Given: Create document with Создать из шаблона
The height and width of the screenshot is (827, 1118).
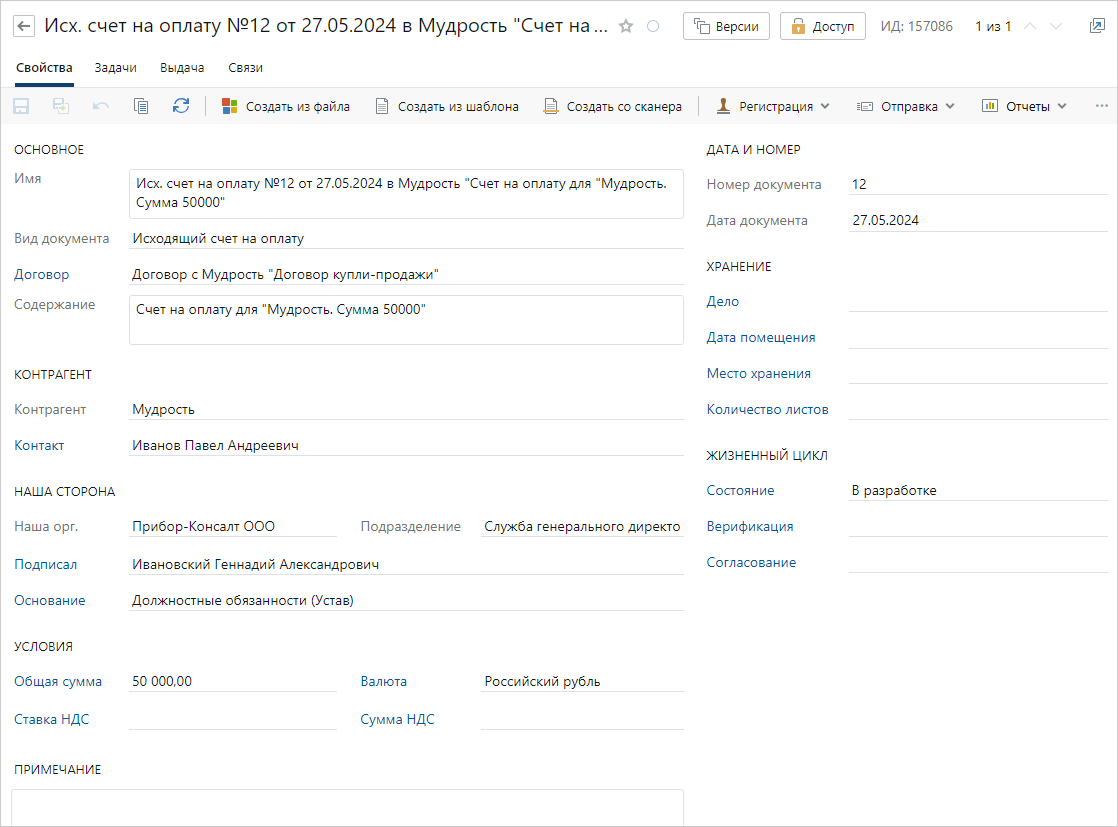Looking at the screenshot, I should pyautogui.click(x=447, y=106).
